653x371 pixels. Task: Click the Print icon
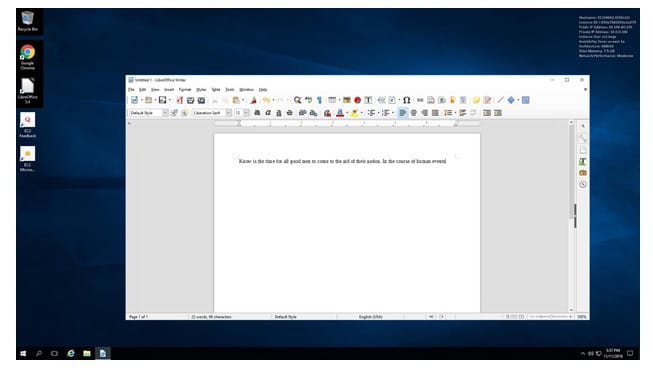(190, 100)
